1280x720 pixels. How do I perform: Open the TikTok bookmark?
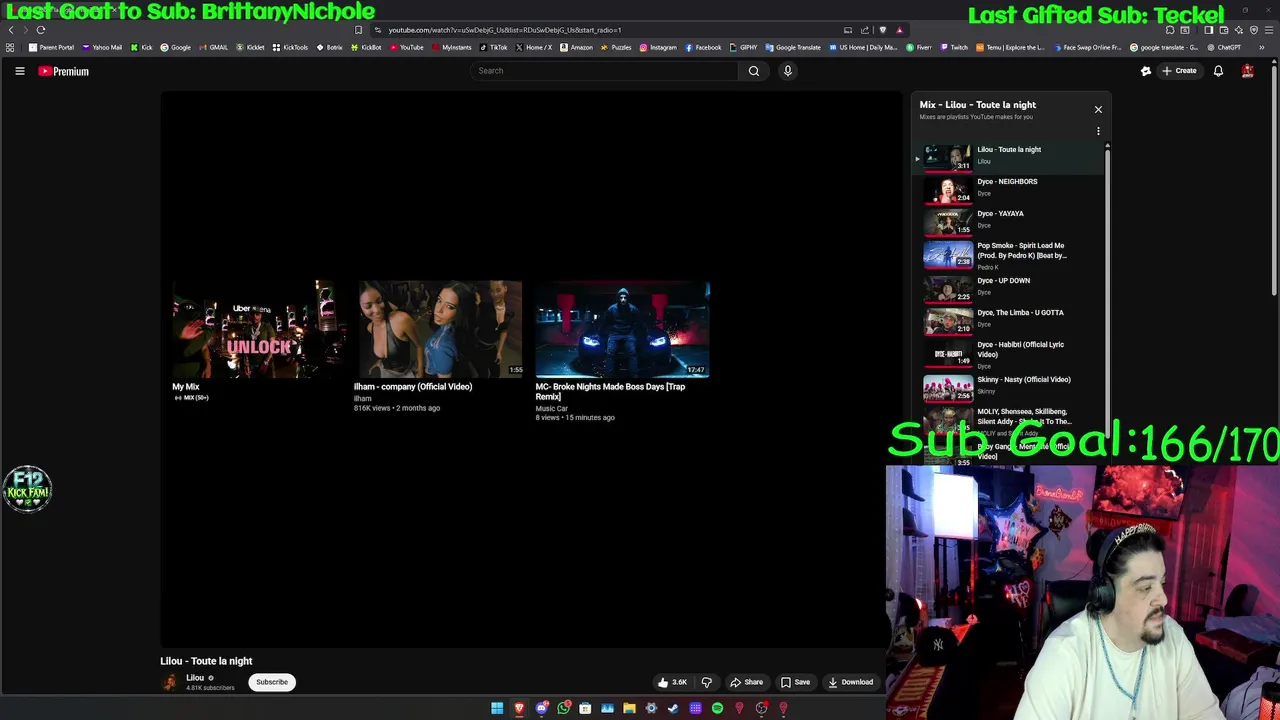493,47
